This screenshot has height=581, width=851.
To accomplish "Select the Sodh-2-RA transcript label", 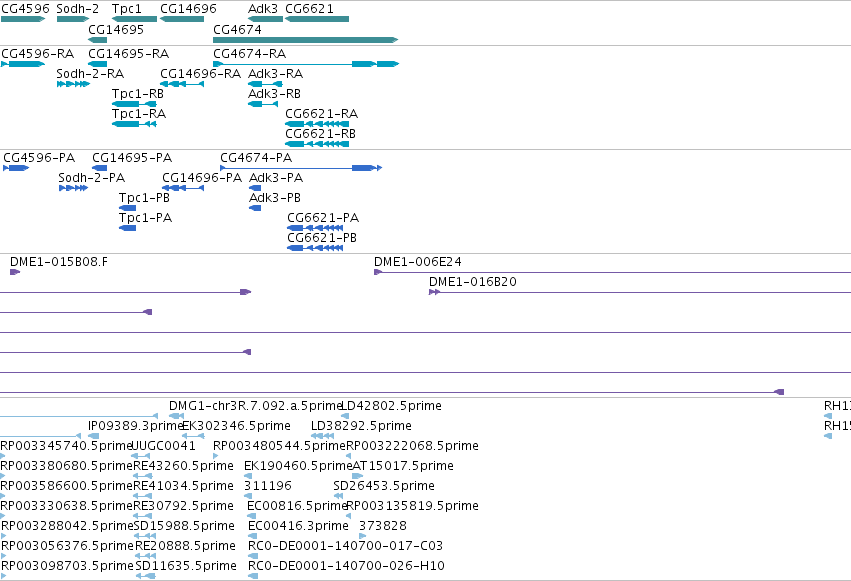I will click(x=90, y=74).
